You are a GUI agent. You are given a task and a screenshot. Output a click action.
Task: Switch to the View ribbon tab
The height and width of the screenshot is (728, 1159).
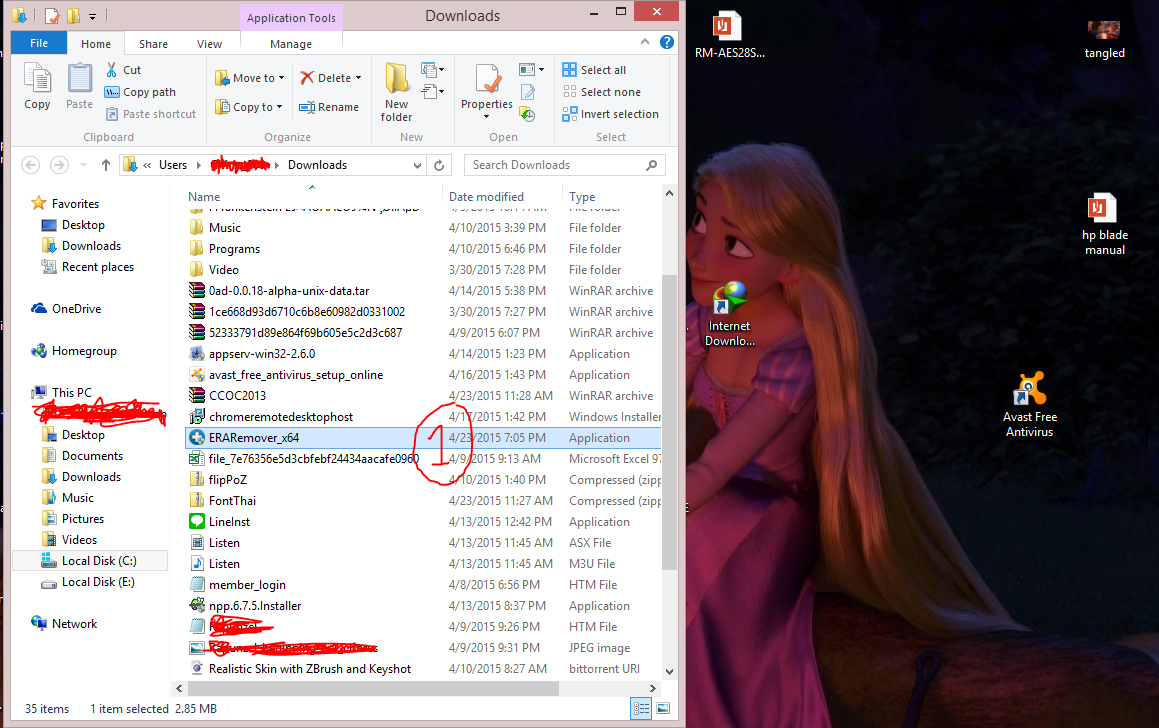tap(209, 44)
